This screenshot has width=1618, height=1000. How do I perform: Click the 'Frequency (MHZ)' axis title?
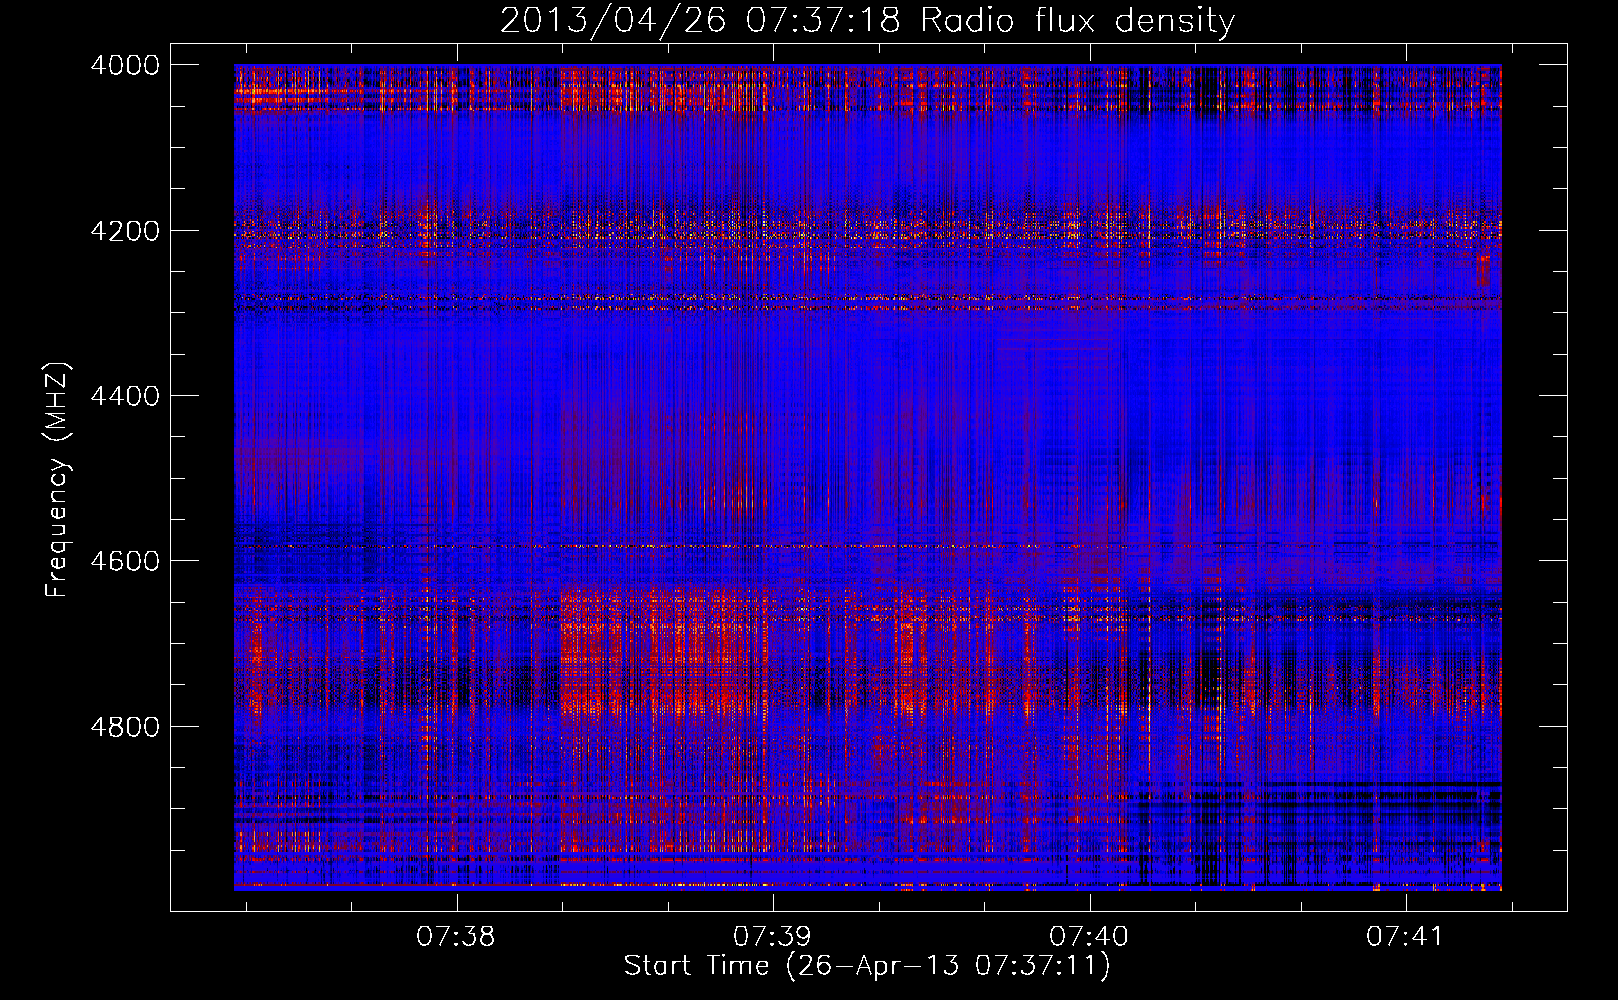point(58,480)
